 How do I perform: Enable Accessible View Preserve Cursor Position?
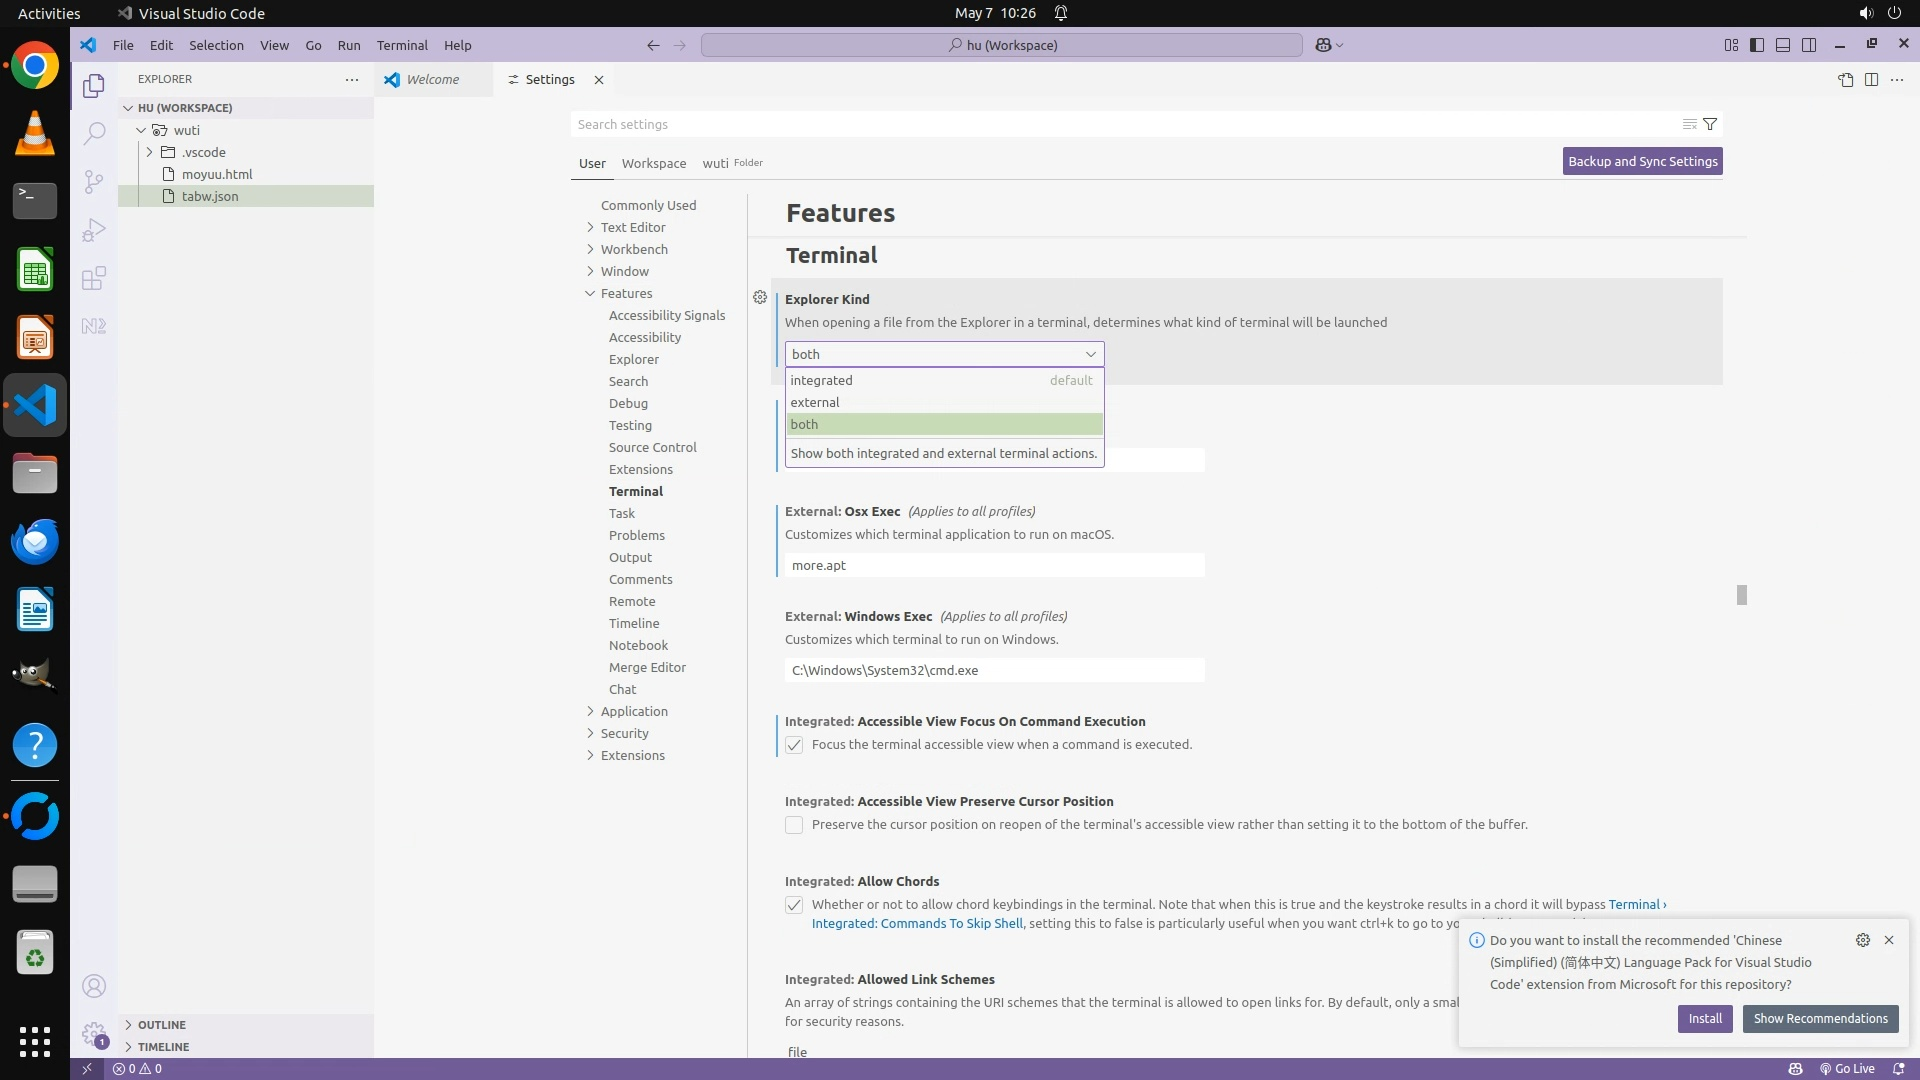(x=794, y=825)
